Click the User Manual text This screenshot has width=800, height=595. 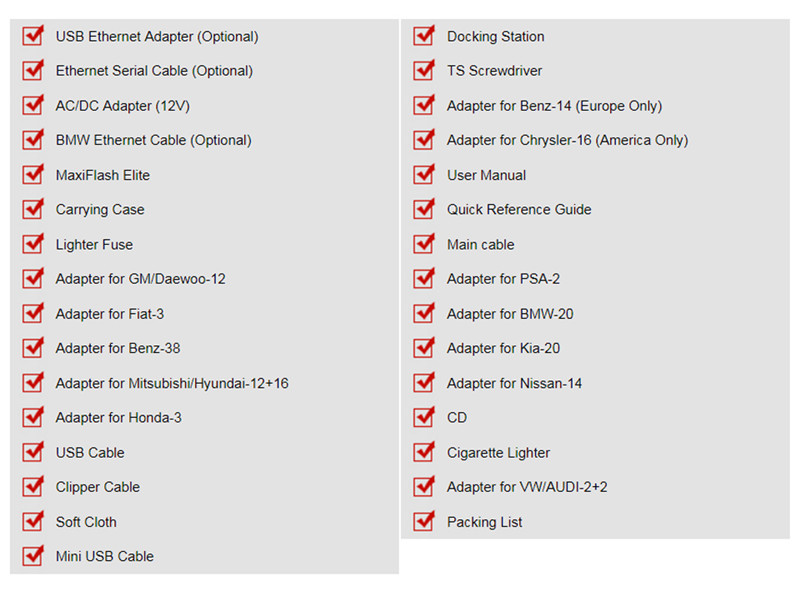point(486,175)
